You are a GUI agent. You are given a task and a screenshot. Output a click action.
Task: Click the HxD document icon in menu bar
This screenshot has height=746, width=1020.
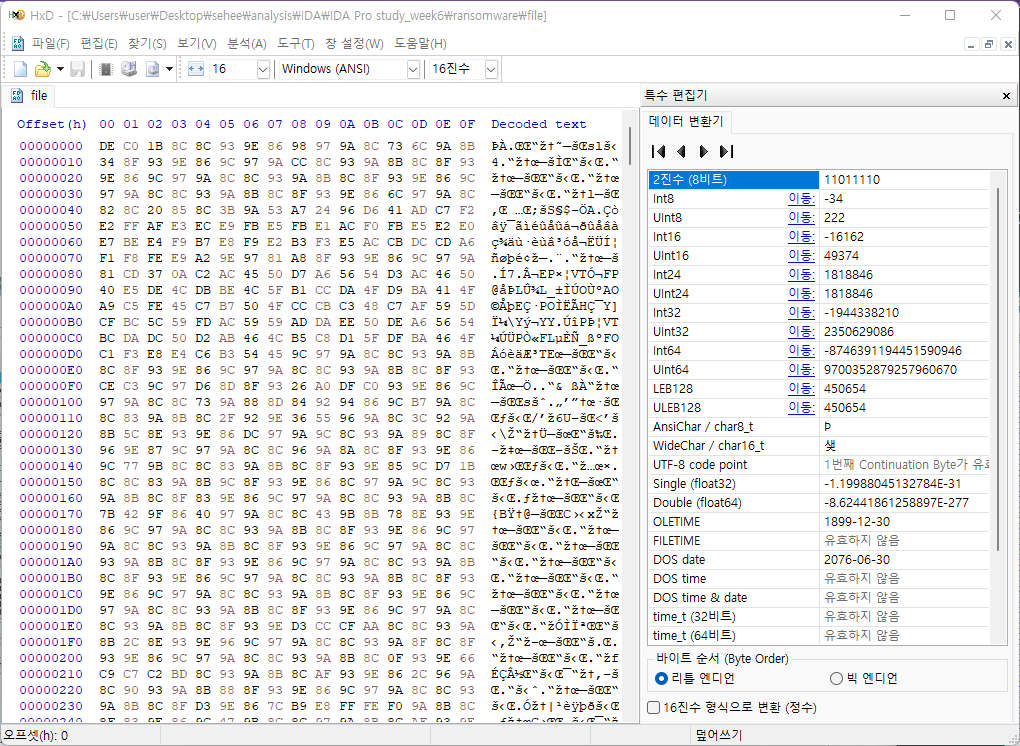[18, 44]
